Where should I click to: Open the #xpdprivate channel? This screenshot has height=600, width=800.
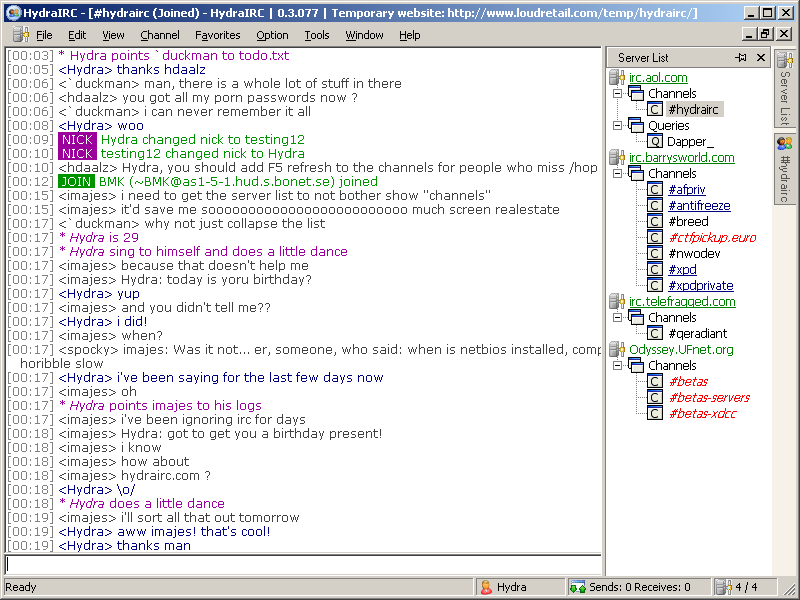[x=701, y=286]
